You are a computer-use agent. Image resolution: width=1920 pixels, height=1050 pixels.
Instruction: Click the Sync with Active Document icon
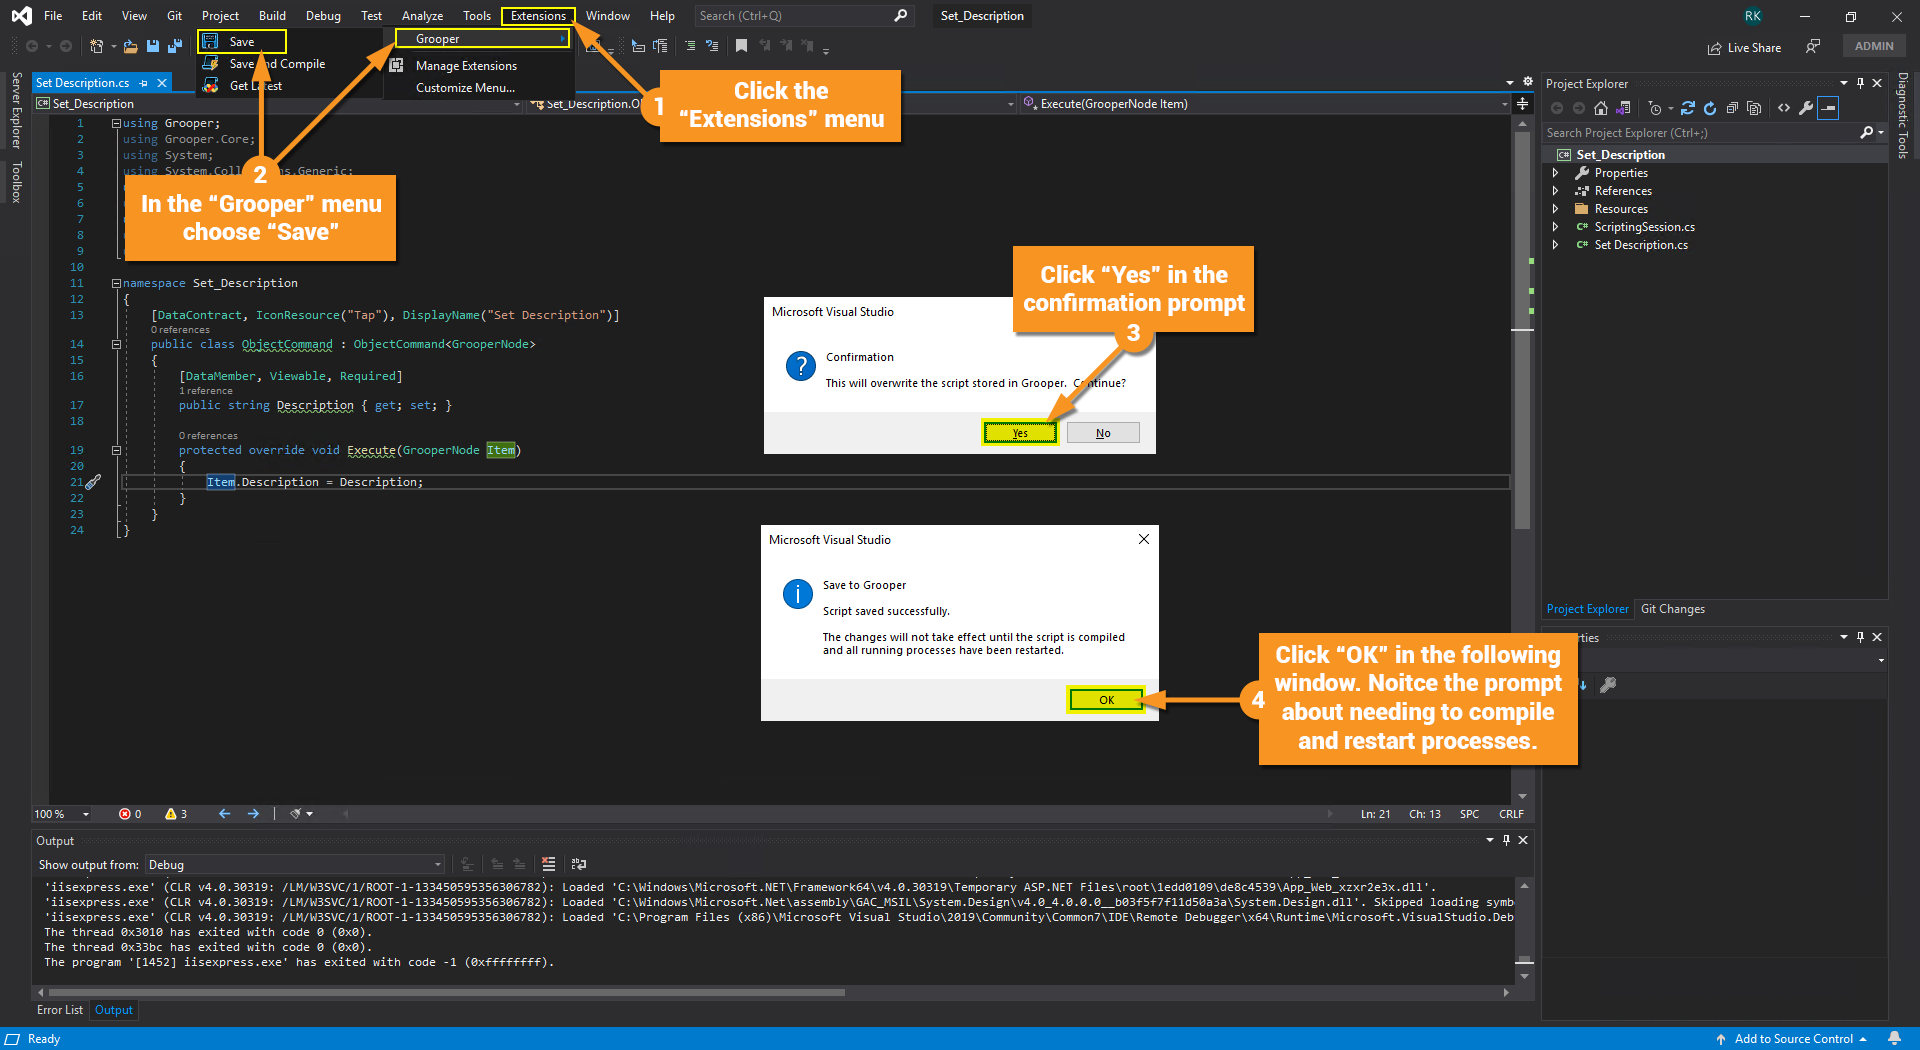(x=1688, y=108)
